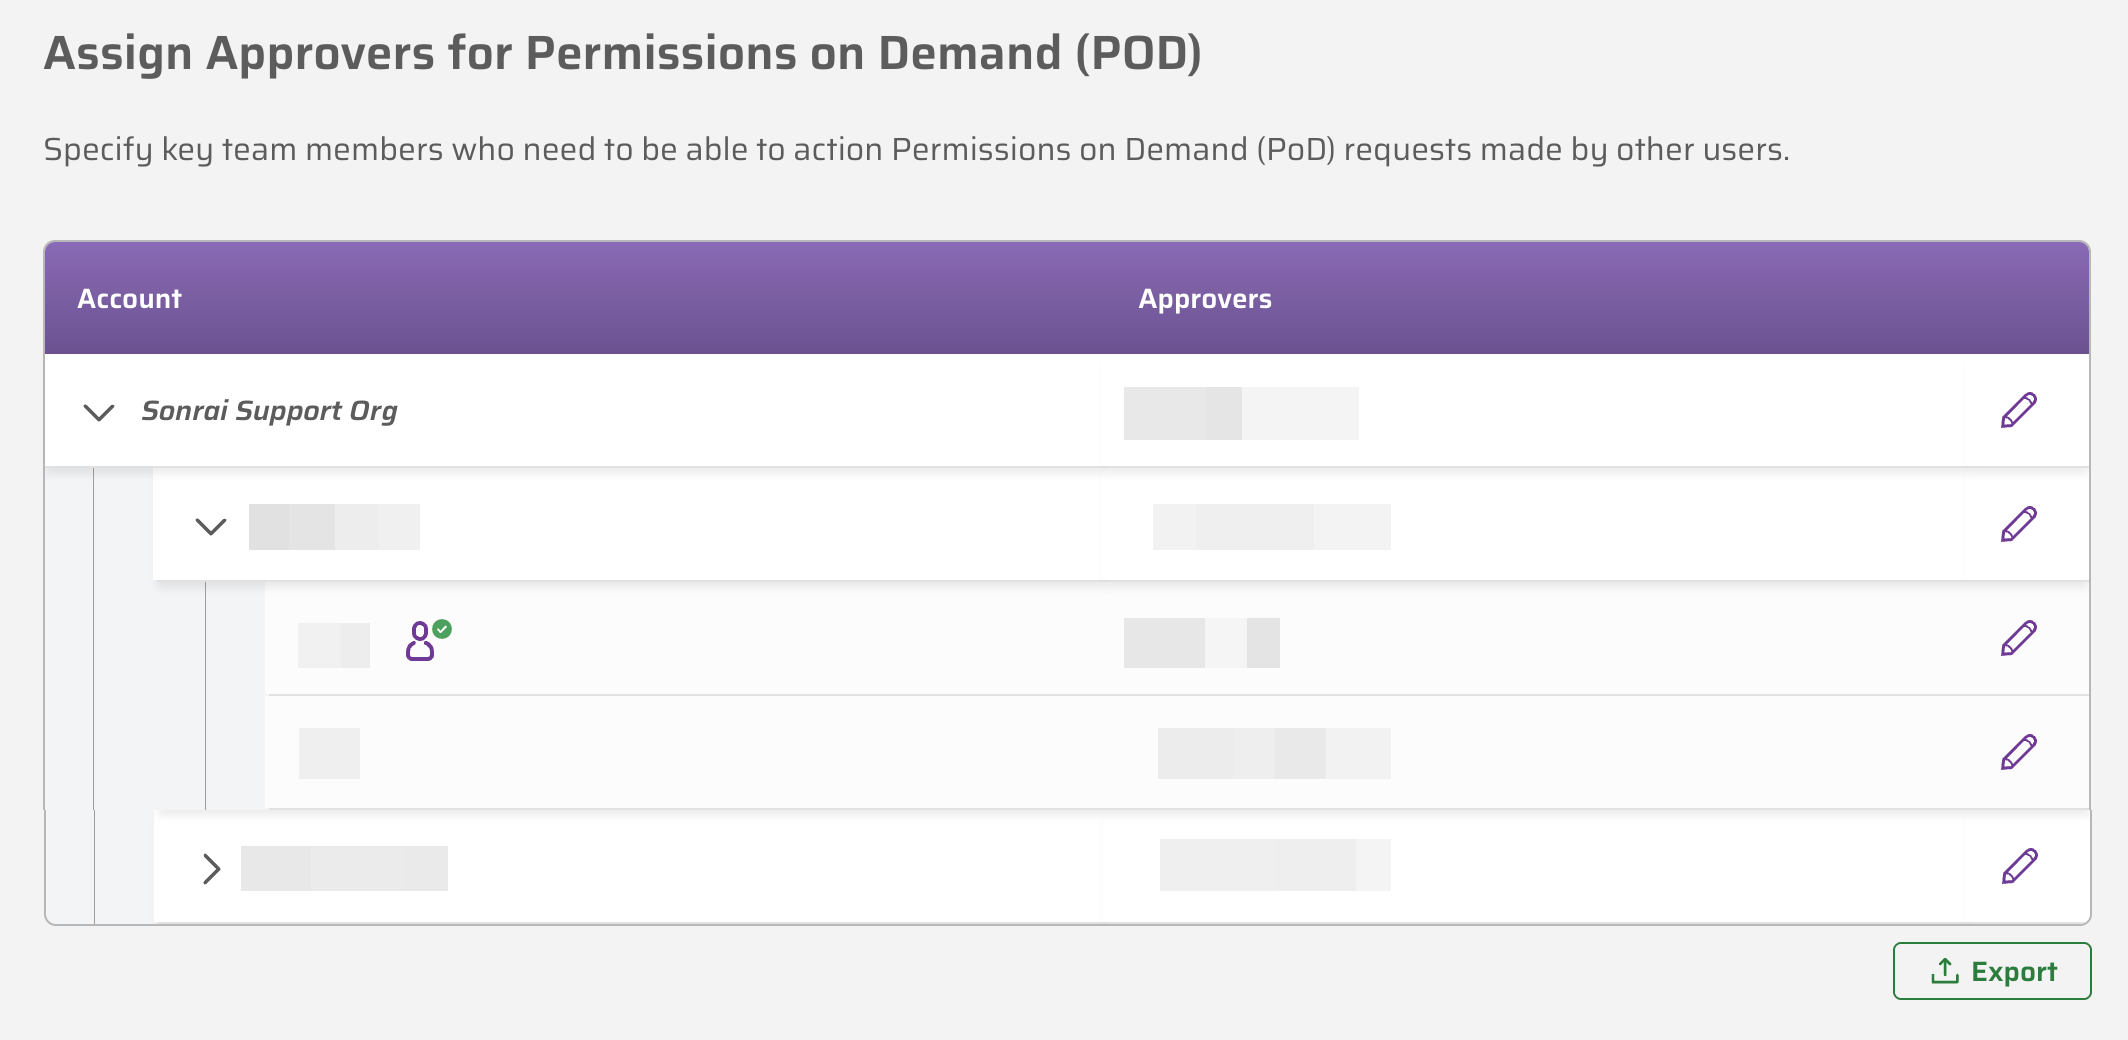Edit approvers on the bottom collapsed row
Viewport: 2128px width, 1040px height.
coord(2022,867)
